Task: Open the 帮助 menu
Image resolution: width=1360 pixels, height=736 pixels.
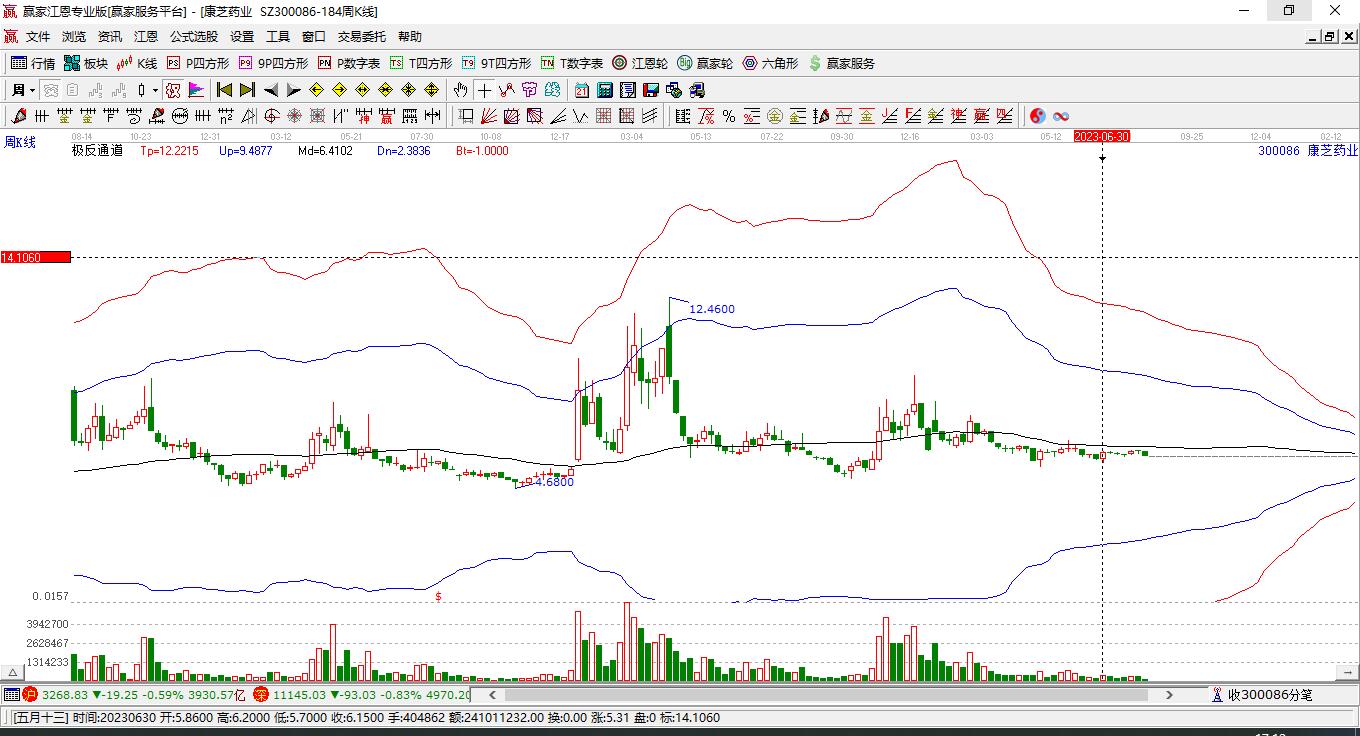Action: point(410,37)
